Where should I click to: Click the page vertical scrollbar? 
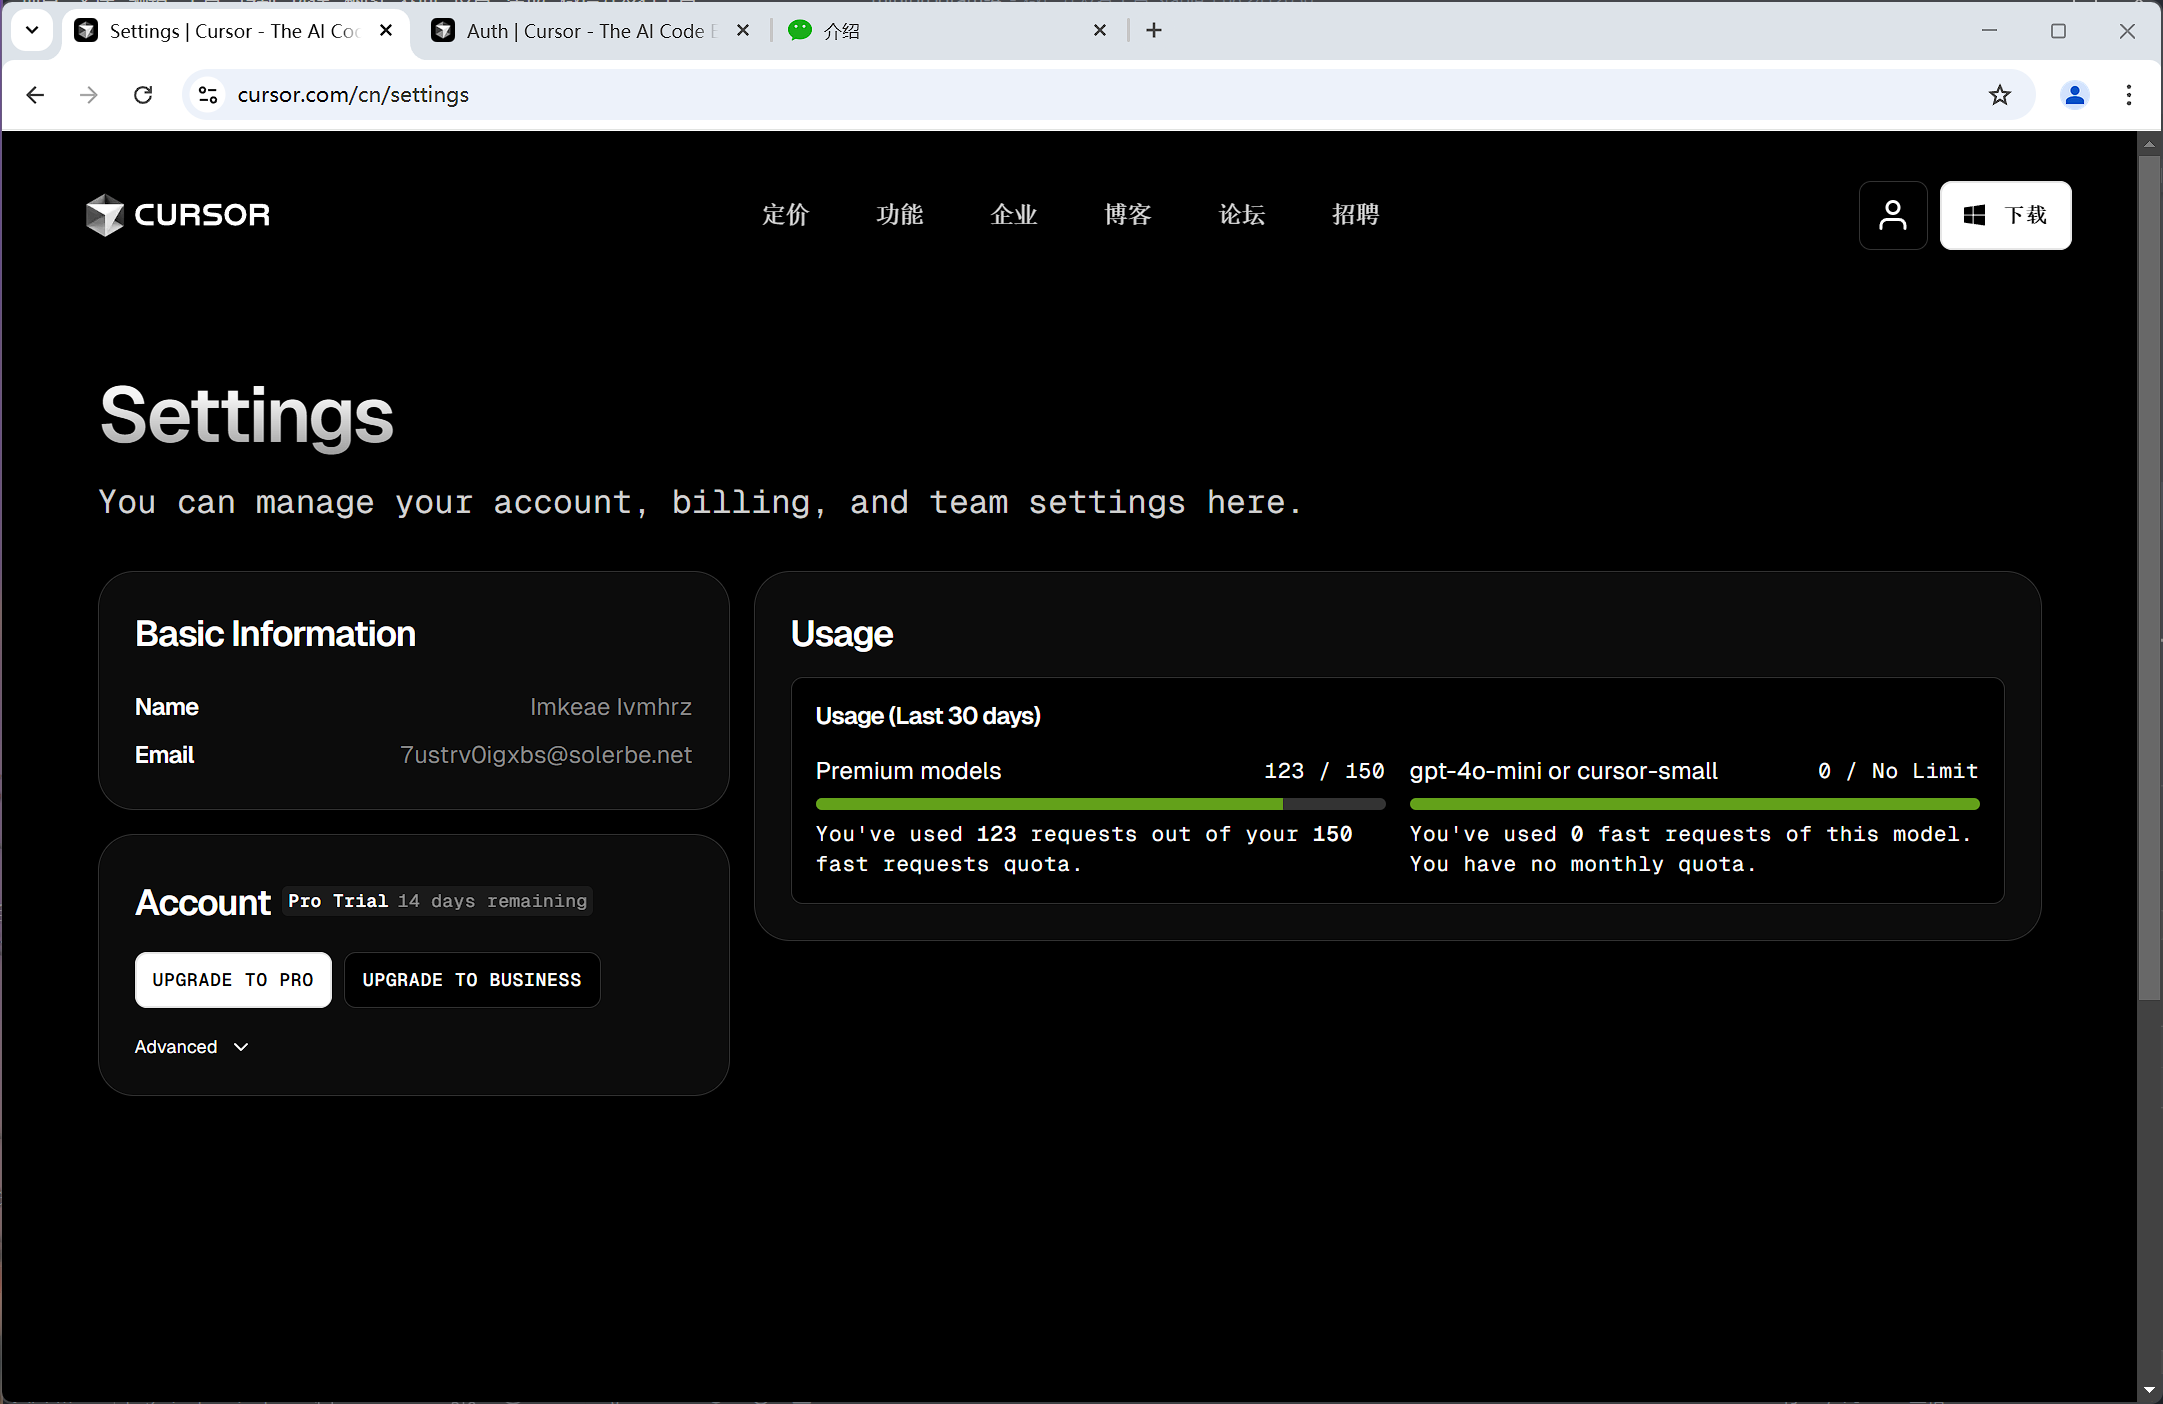pyautogui.click(x=2149, y=578)
